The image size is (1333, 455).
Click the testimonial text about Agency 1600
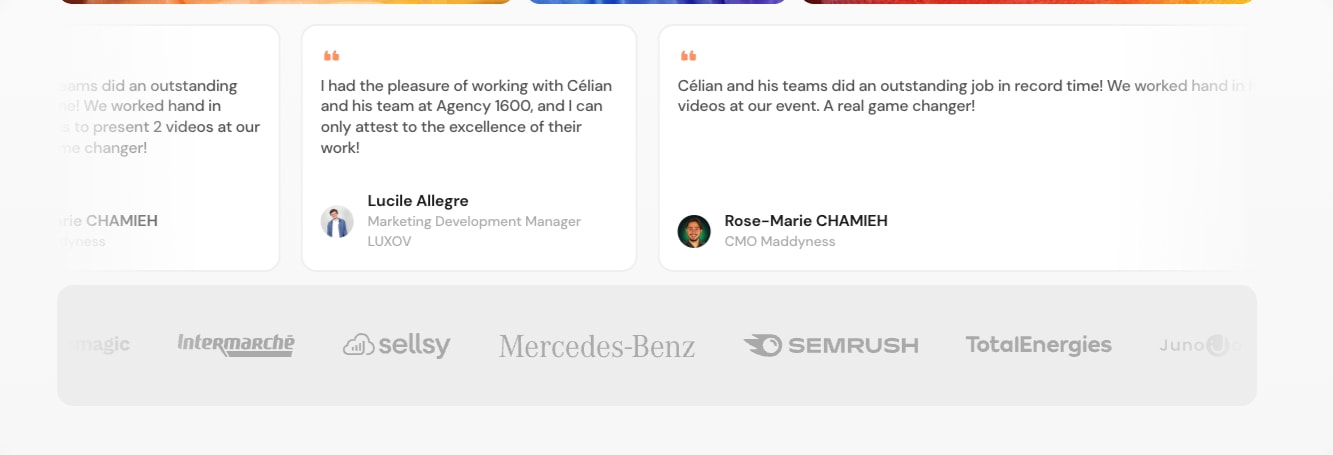[x=467, y=117]
